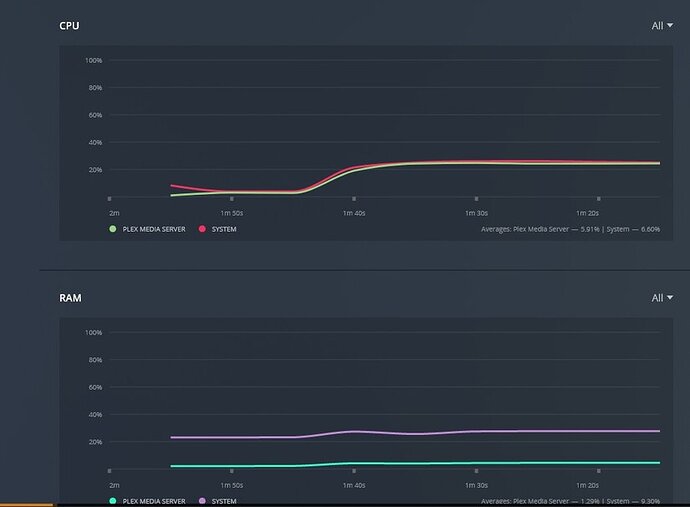
Task: Select the RAM section heading
Action: 70,298
